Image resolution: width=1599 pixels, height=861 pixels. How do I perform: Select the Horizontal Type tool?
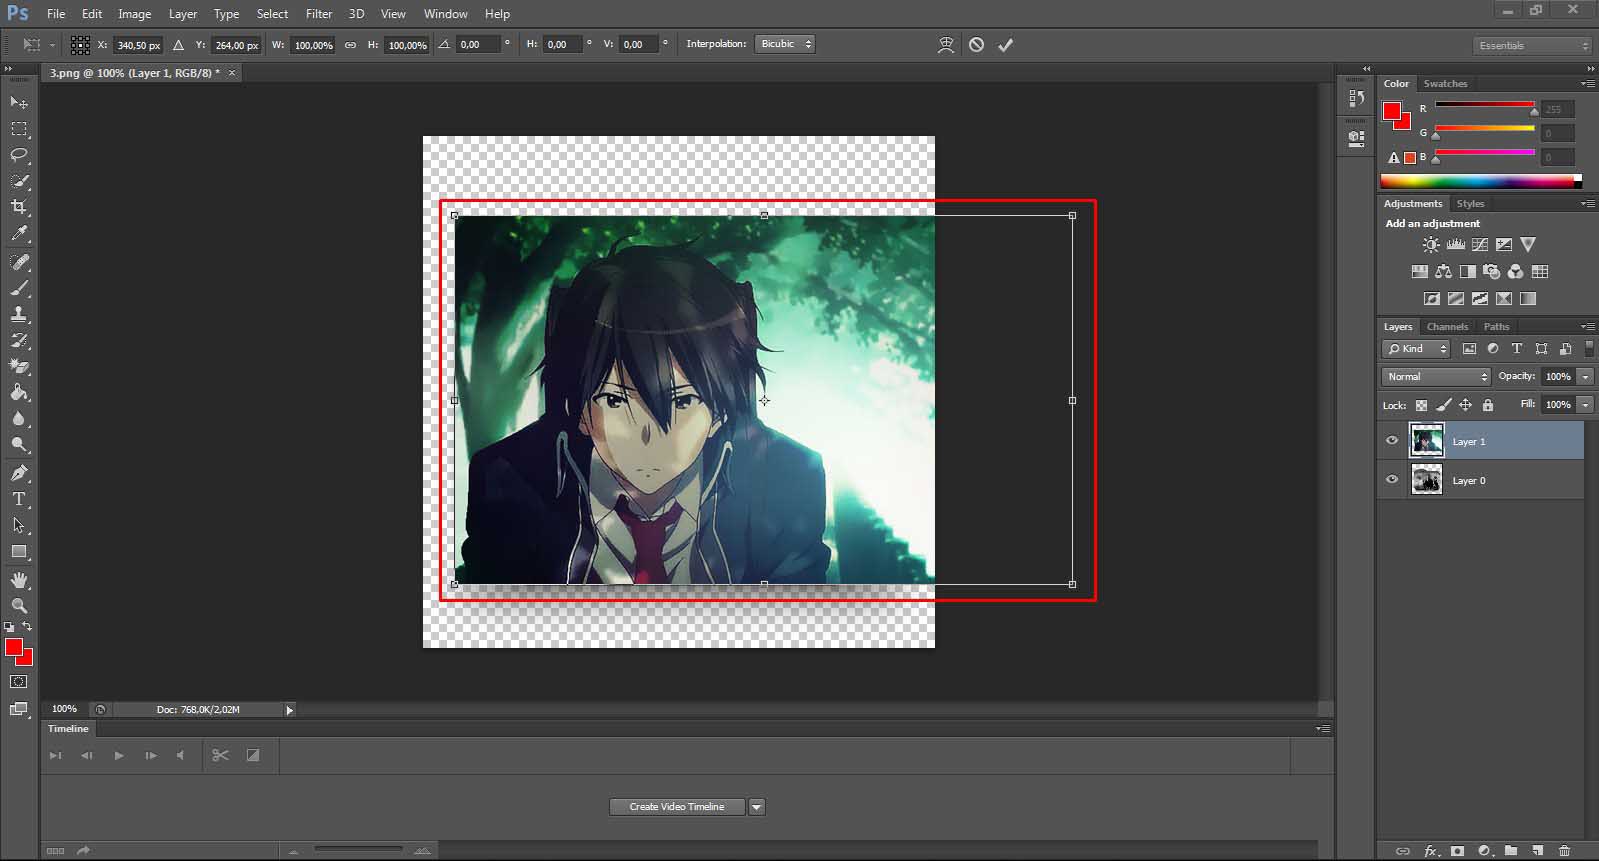(19, 499)
